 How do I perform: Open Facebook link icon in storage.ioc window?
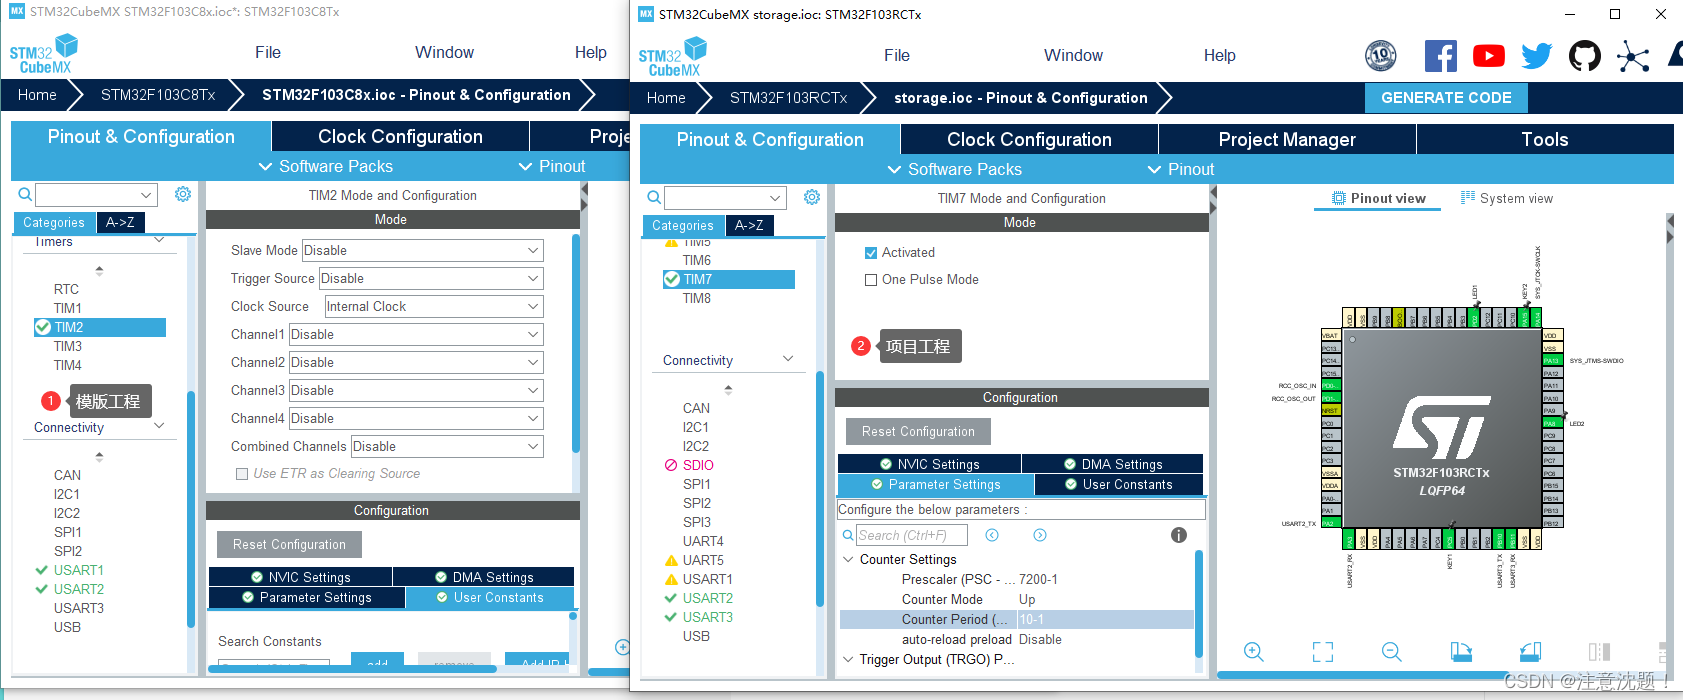1440,56
